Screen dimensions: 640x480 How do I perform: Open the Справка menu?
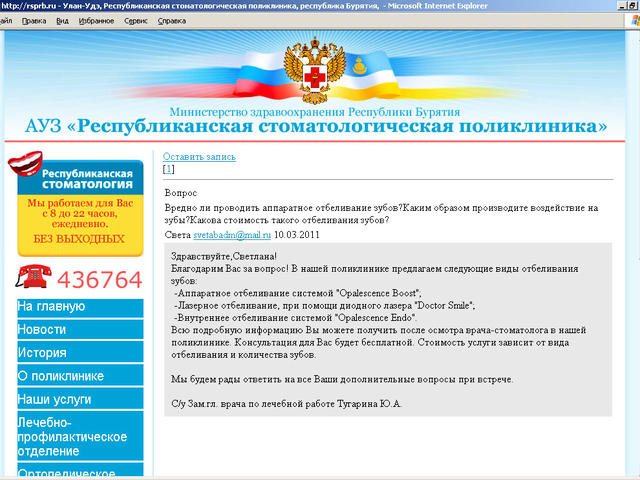click(x=172, y=21)
